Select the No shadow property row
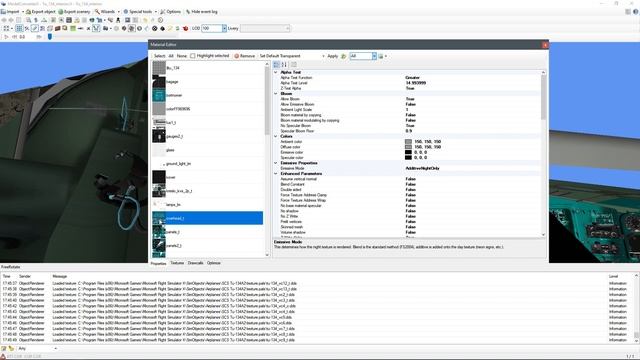 pos(409,211)
